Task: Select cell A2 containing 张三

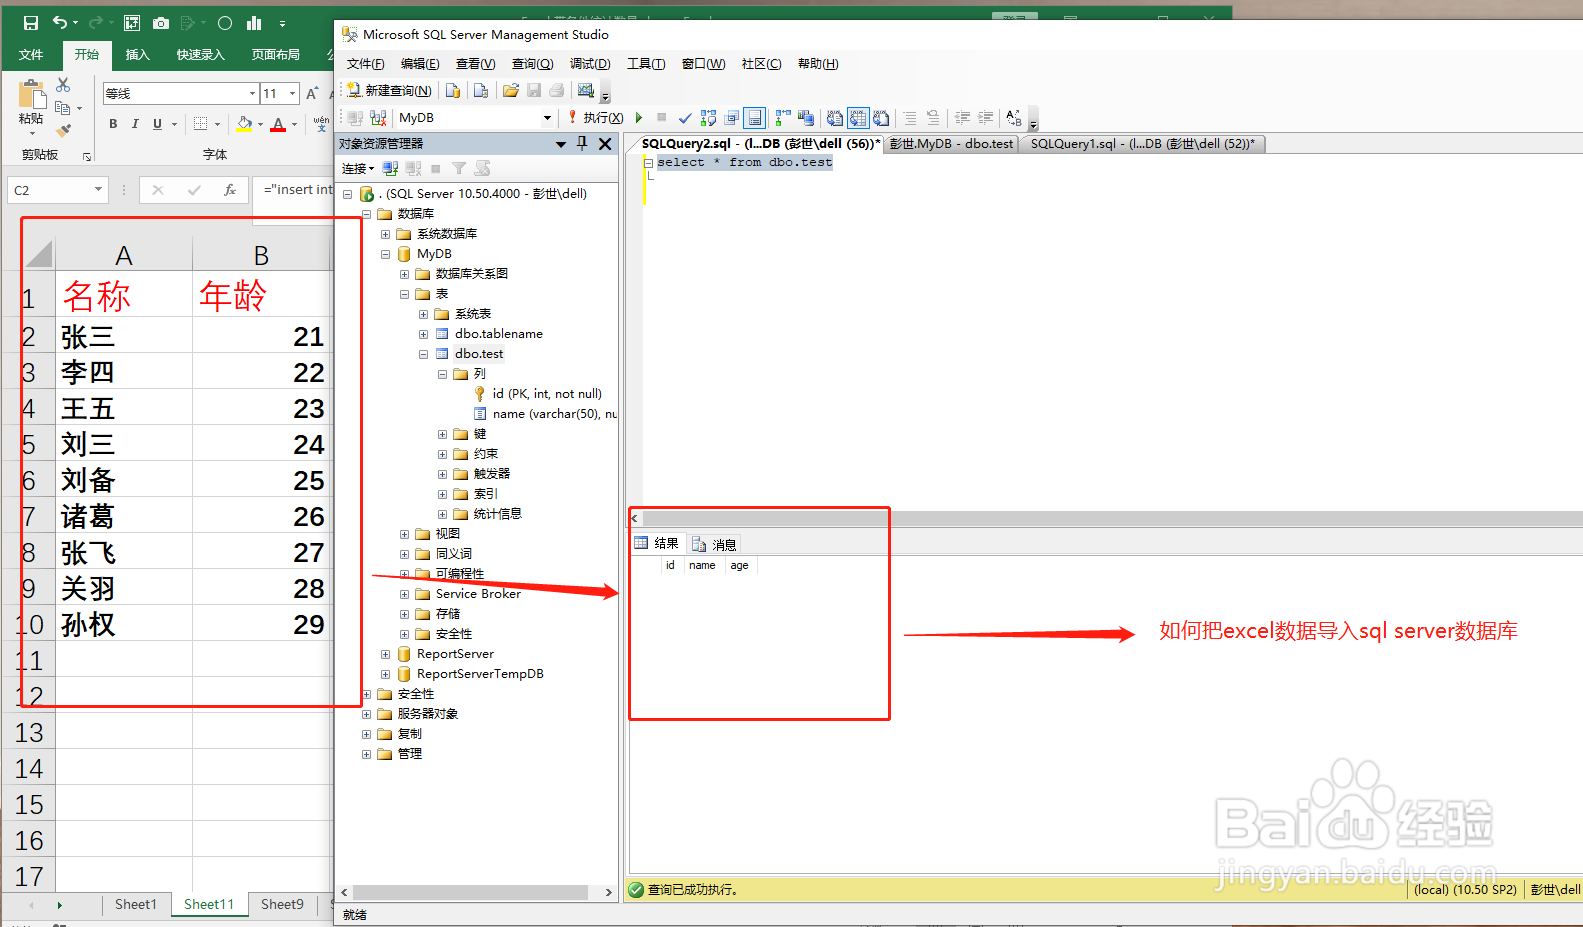Action: coord(124,336)
